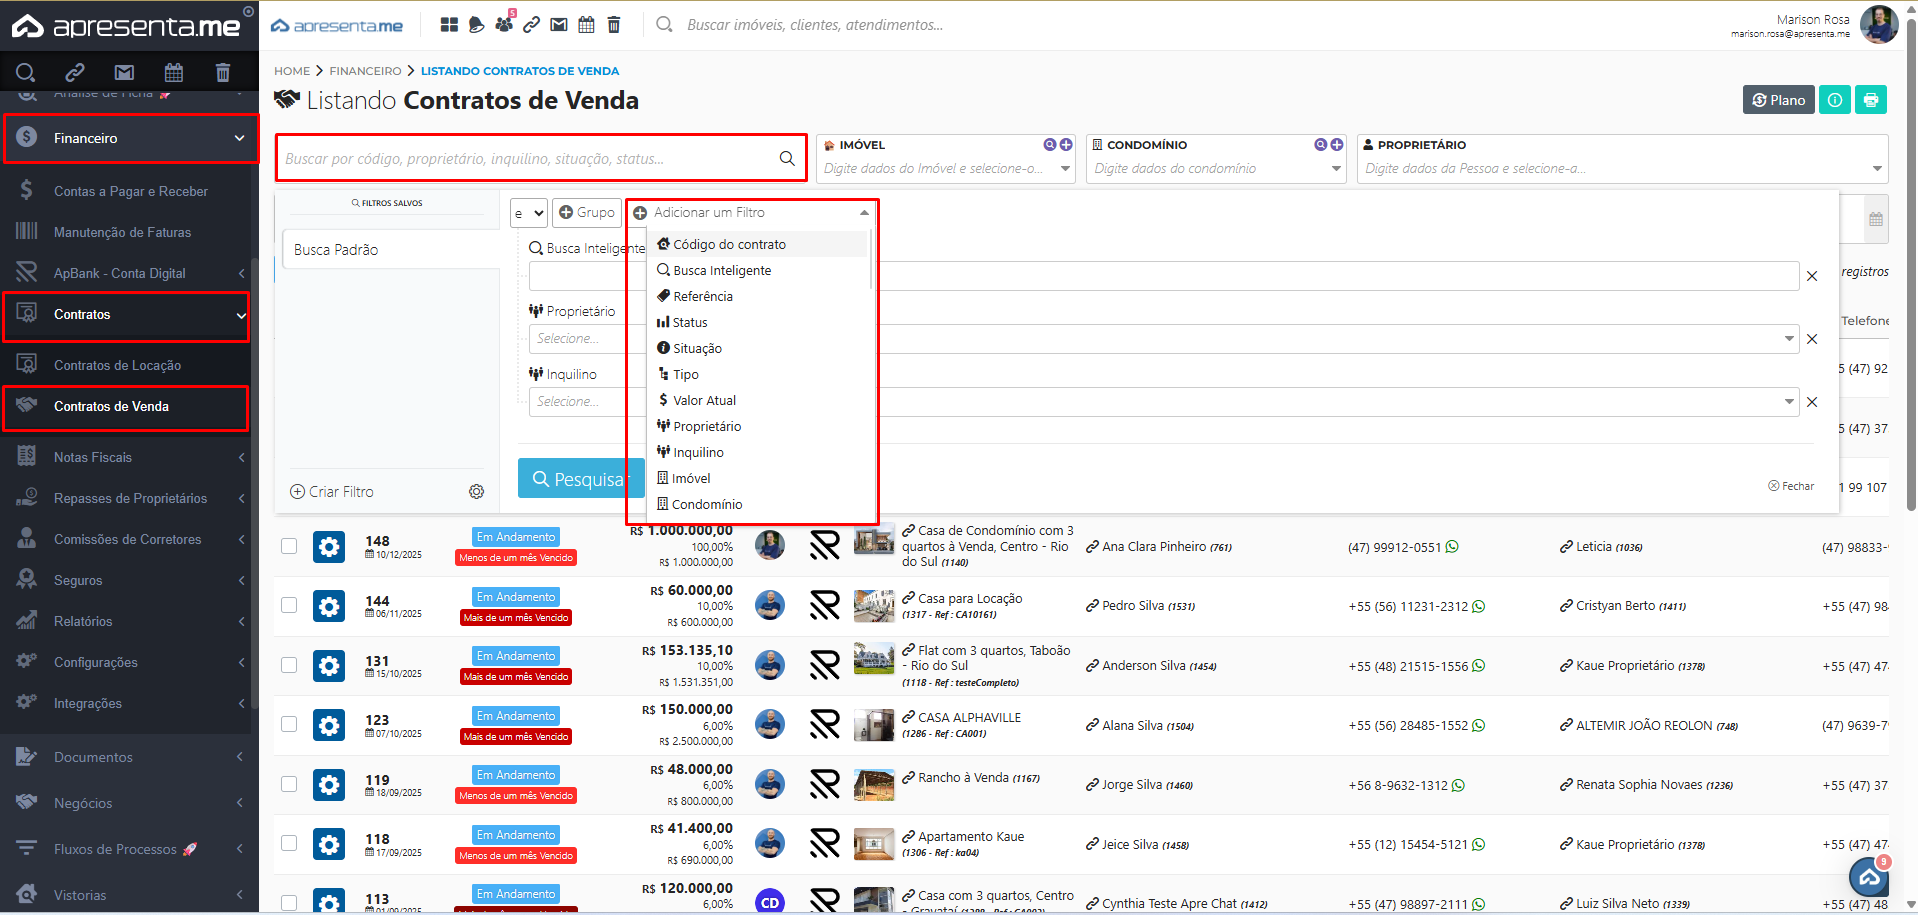Expand the Notas Fiscais sidebar menu
Image resolution: width=1918 pixels, height=915 pixels.
[130, 457]
